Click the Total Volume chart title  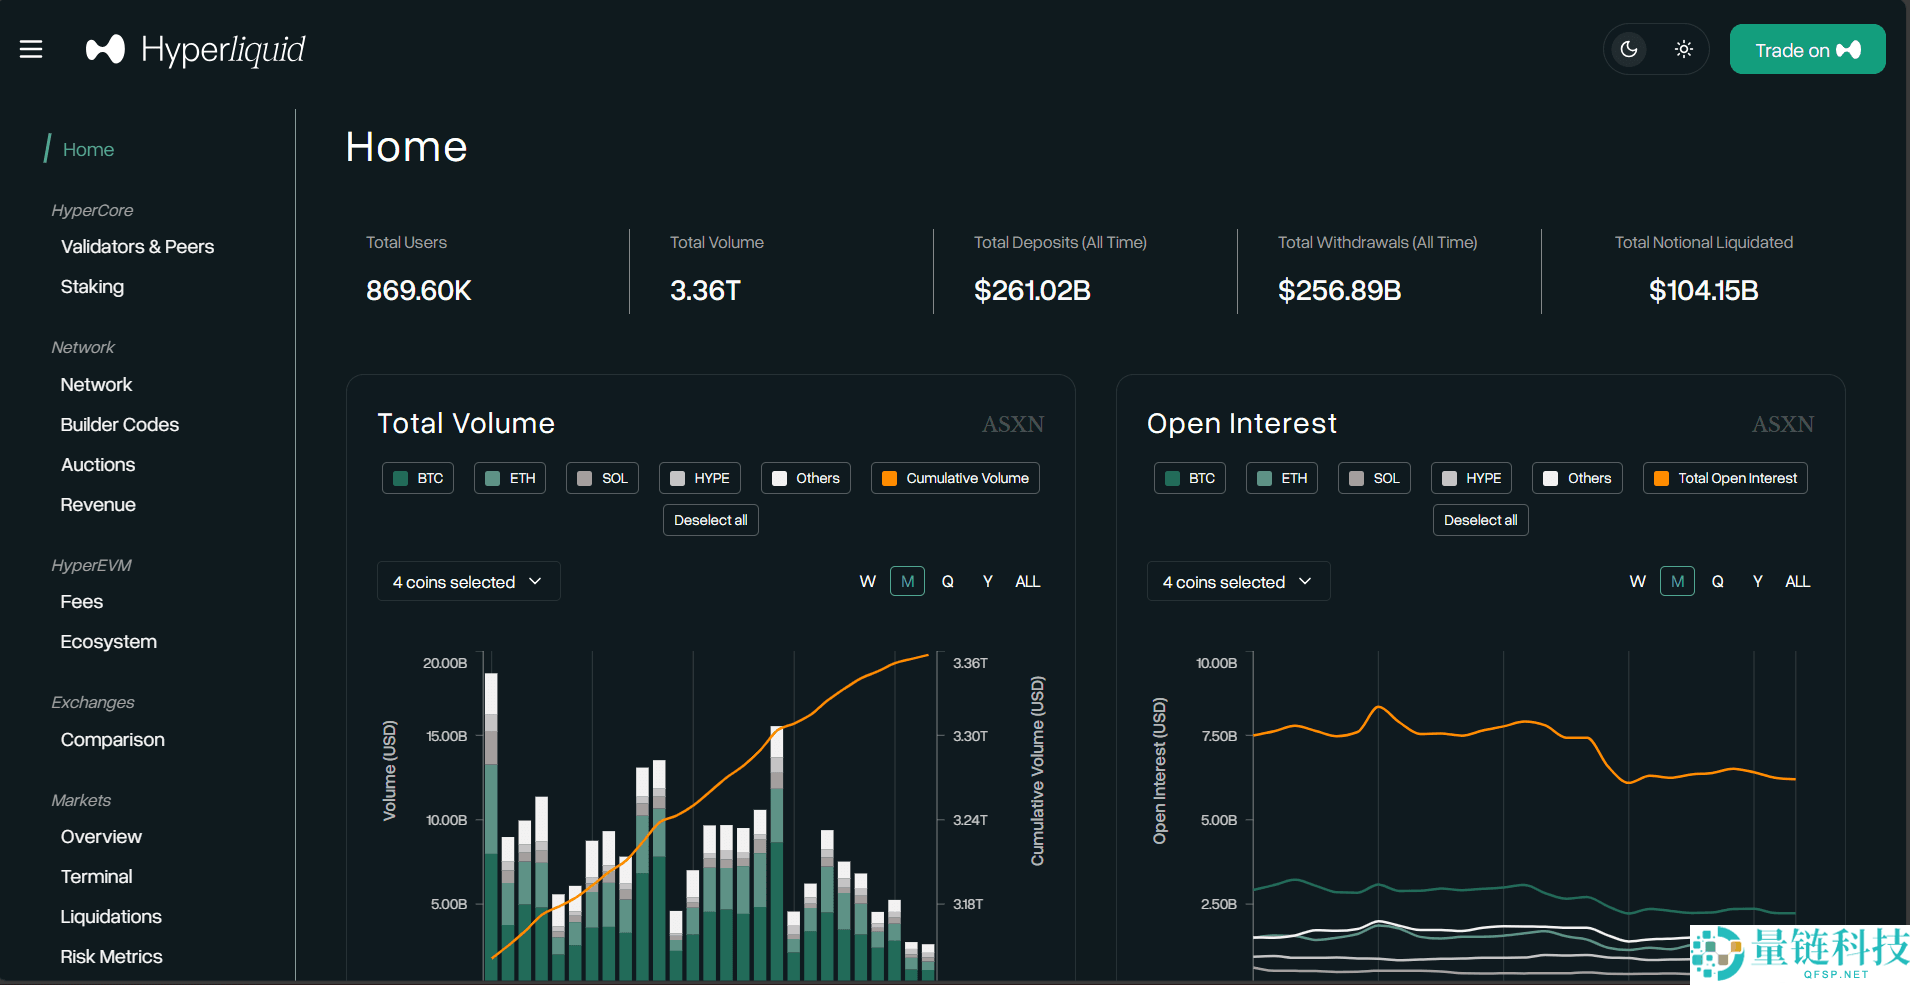click(466, 423)
